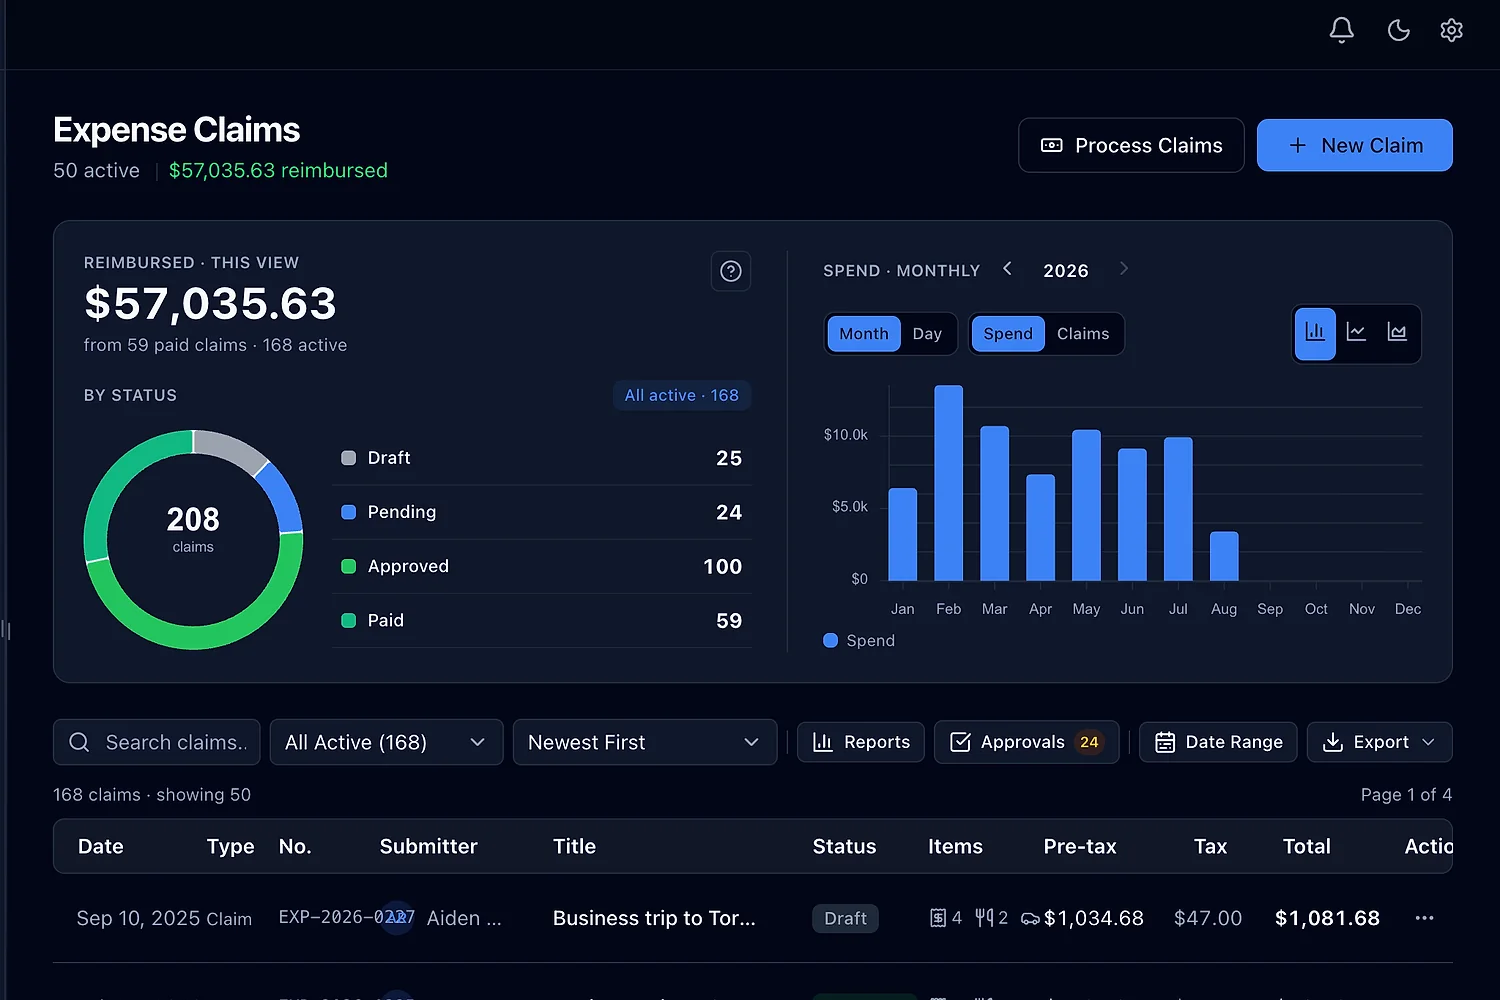
Task: Open the notifications bell
Action: tap(1341, 30)
